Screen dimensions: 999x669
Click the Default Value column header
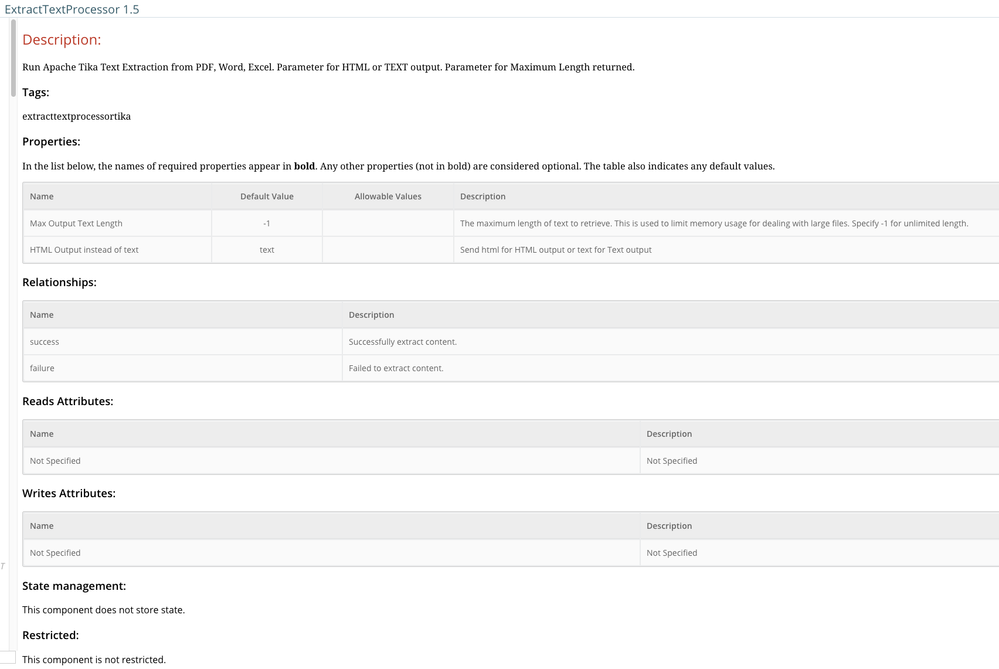(x=267, y=197)
